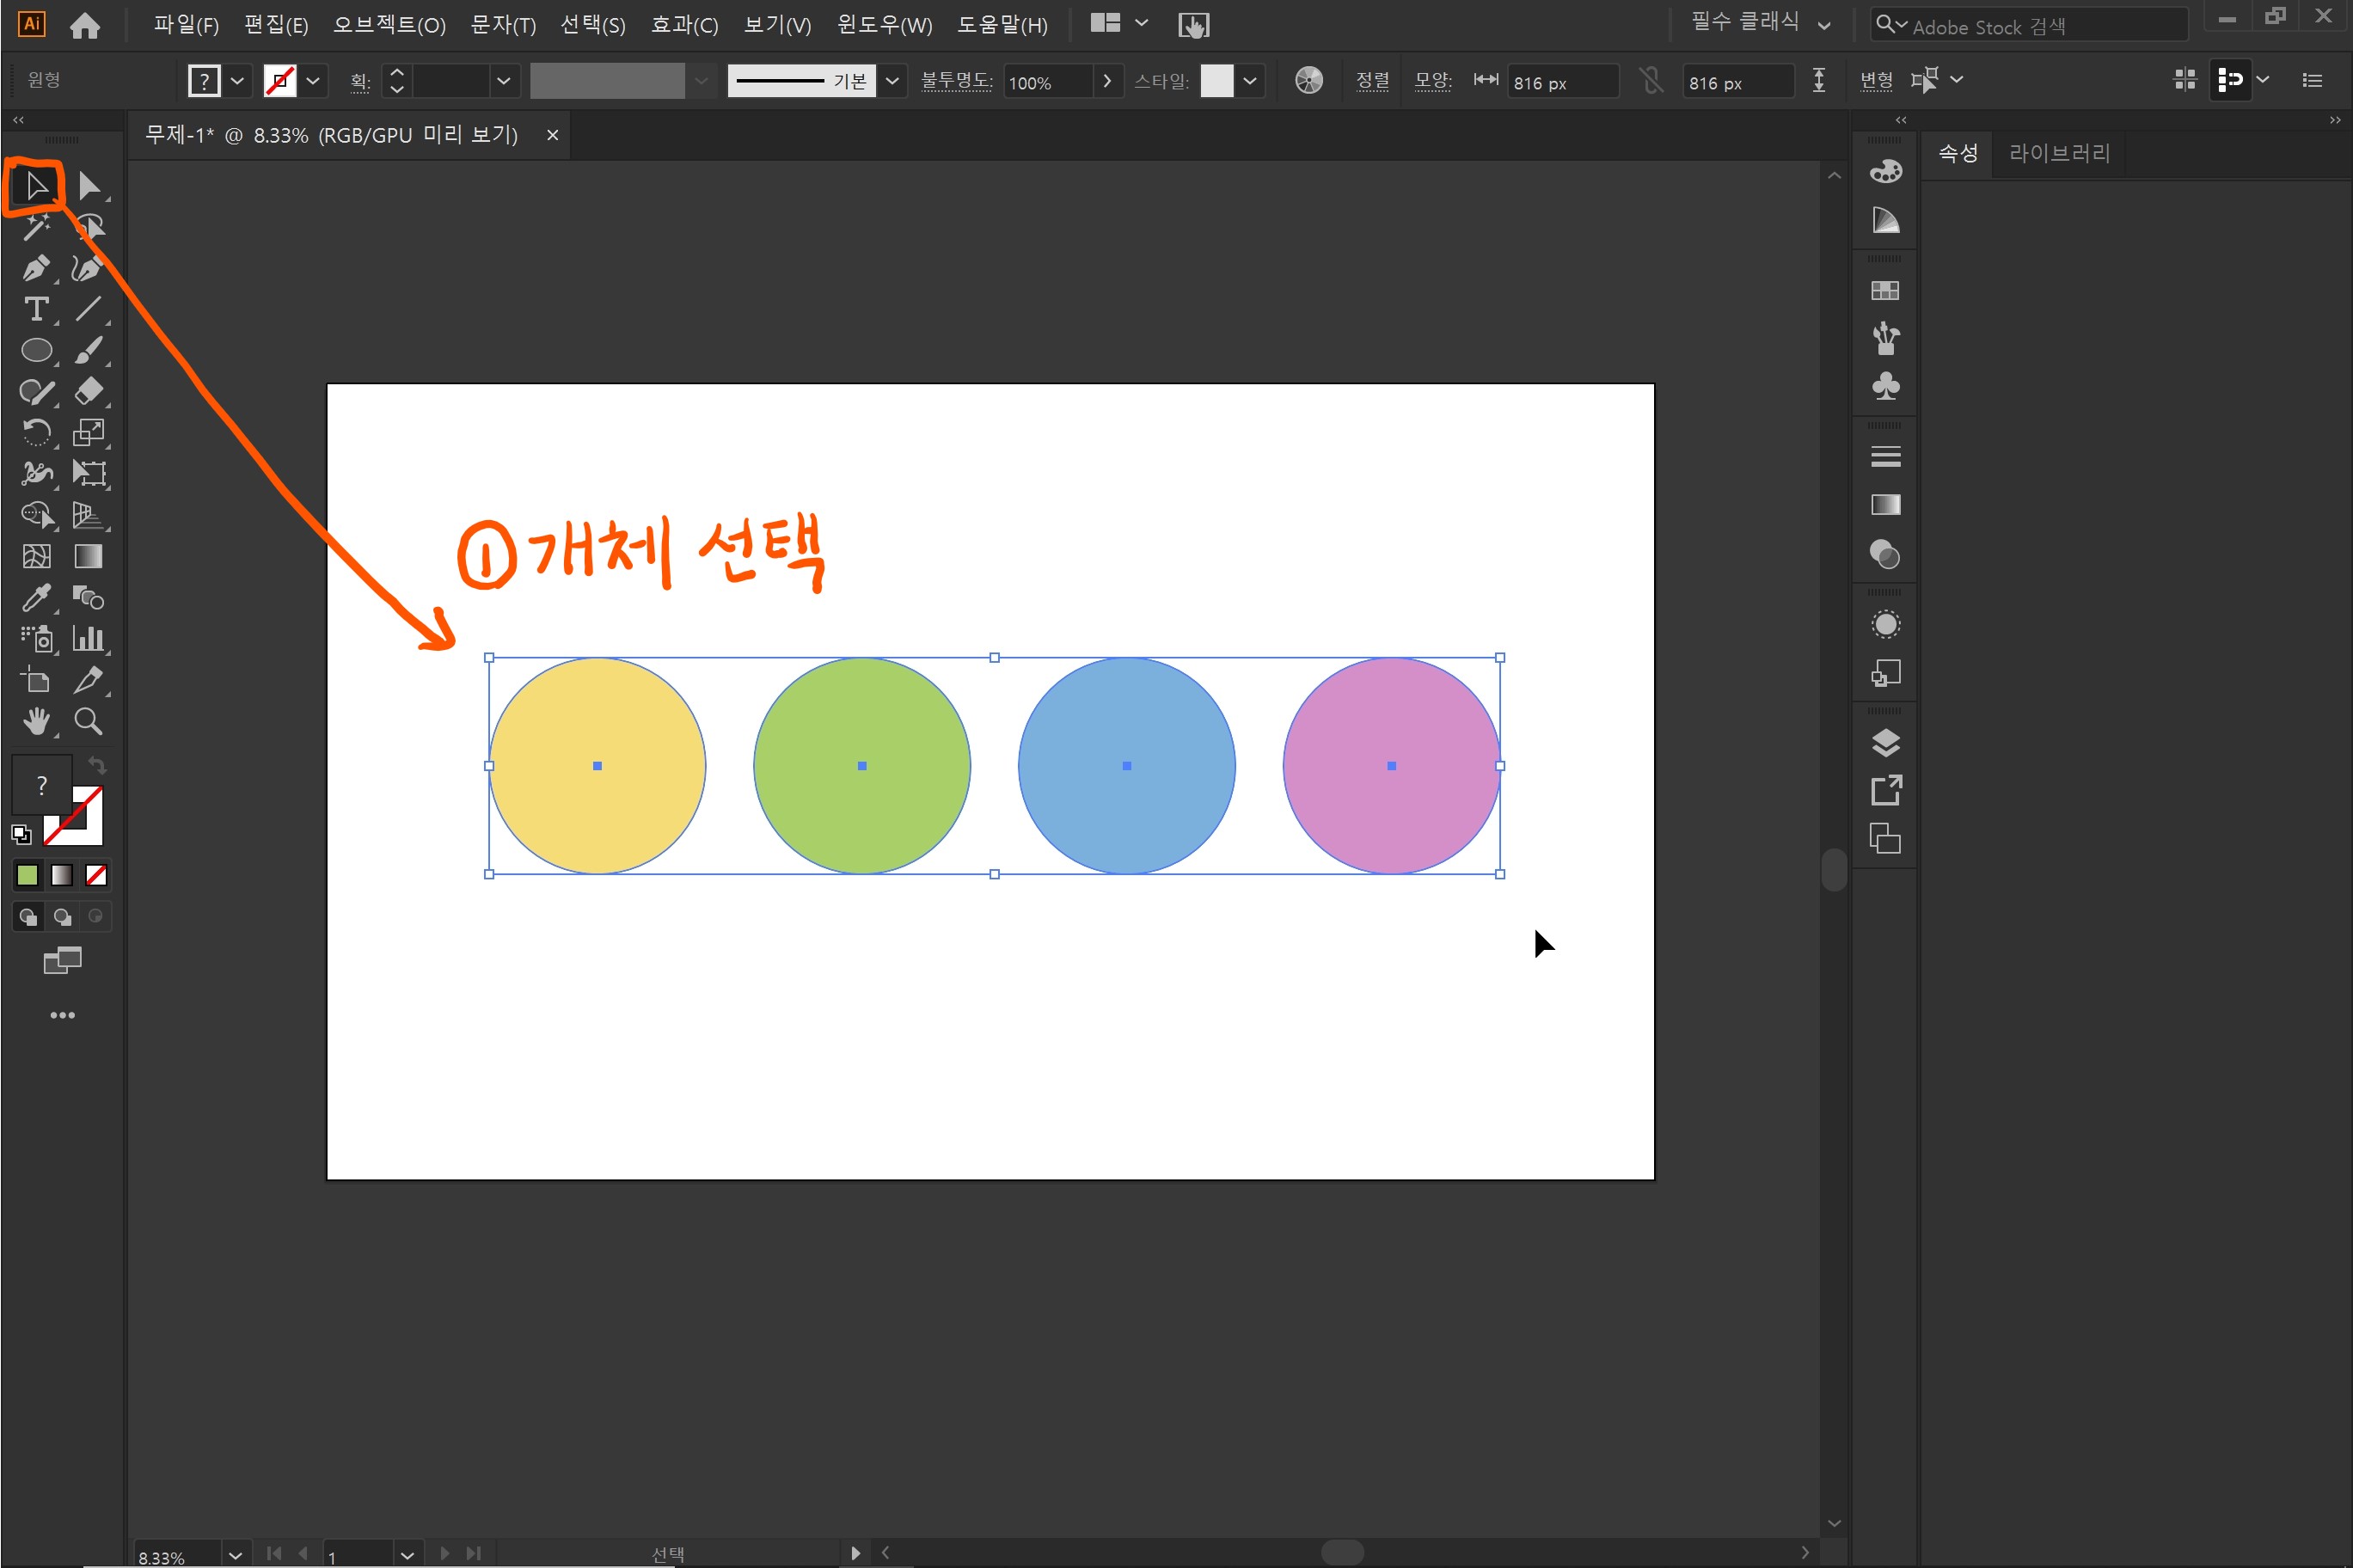
Task: Set fill to None mode
Action: [96, 876]
